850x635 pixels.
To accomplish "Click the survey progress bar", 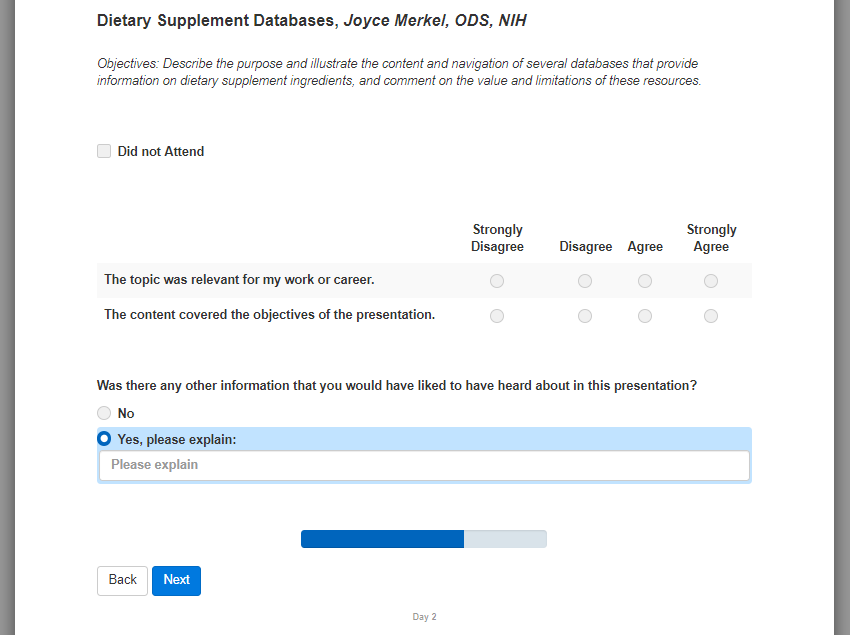I will (424, 539).
